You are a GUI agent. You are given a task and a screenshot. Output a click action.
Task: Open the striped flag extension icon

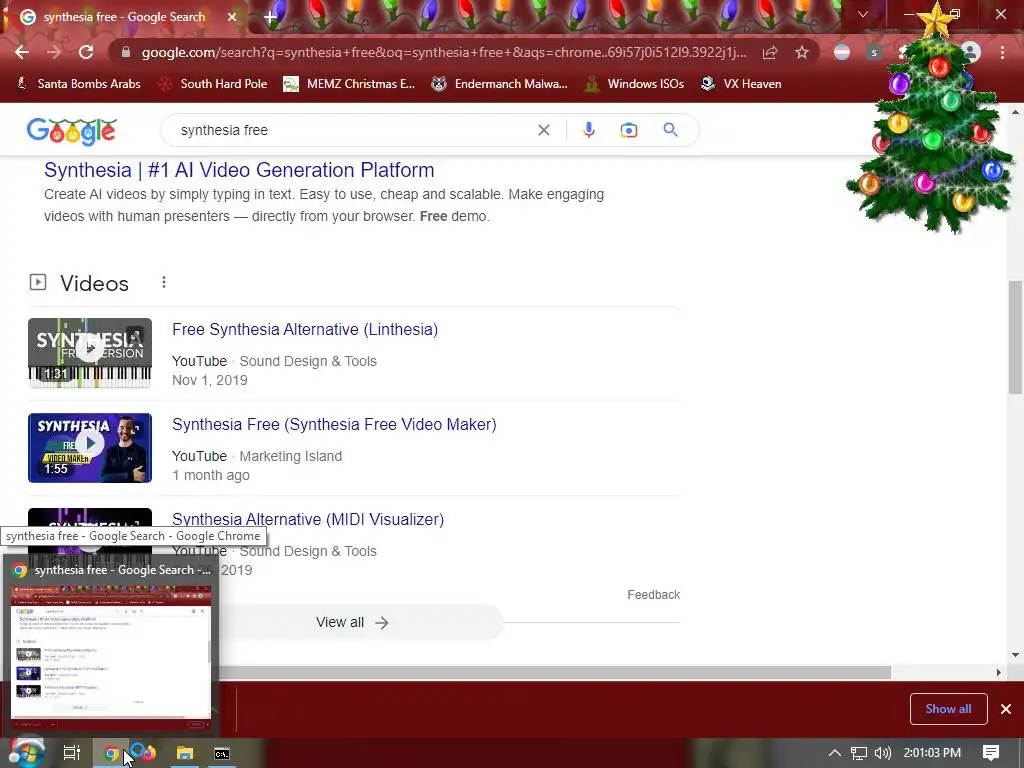[x=842, y=52]
